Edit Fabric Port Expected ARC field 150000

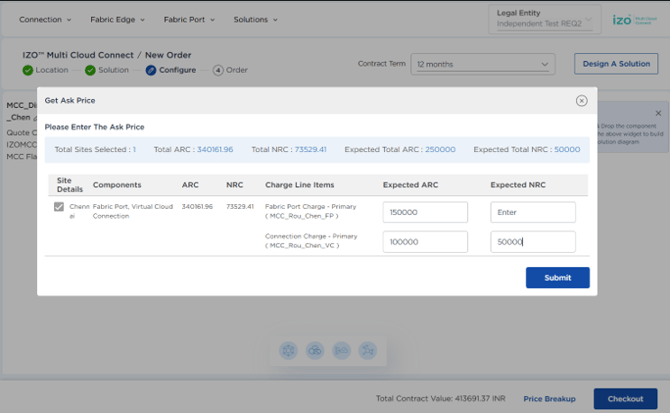point(425,212)
